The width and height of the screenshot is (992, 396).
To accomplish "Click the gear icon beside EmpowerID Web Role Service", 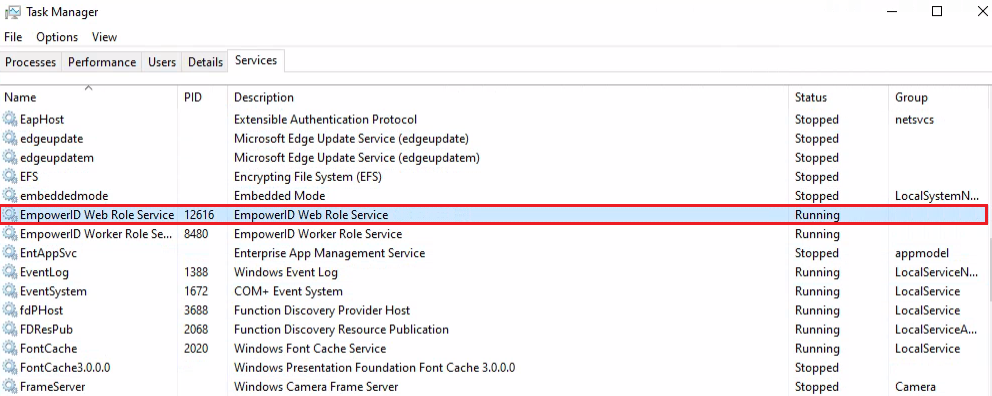I will [x=10, y=215].
